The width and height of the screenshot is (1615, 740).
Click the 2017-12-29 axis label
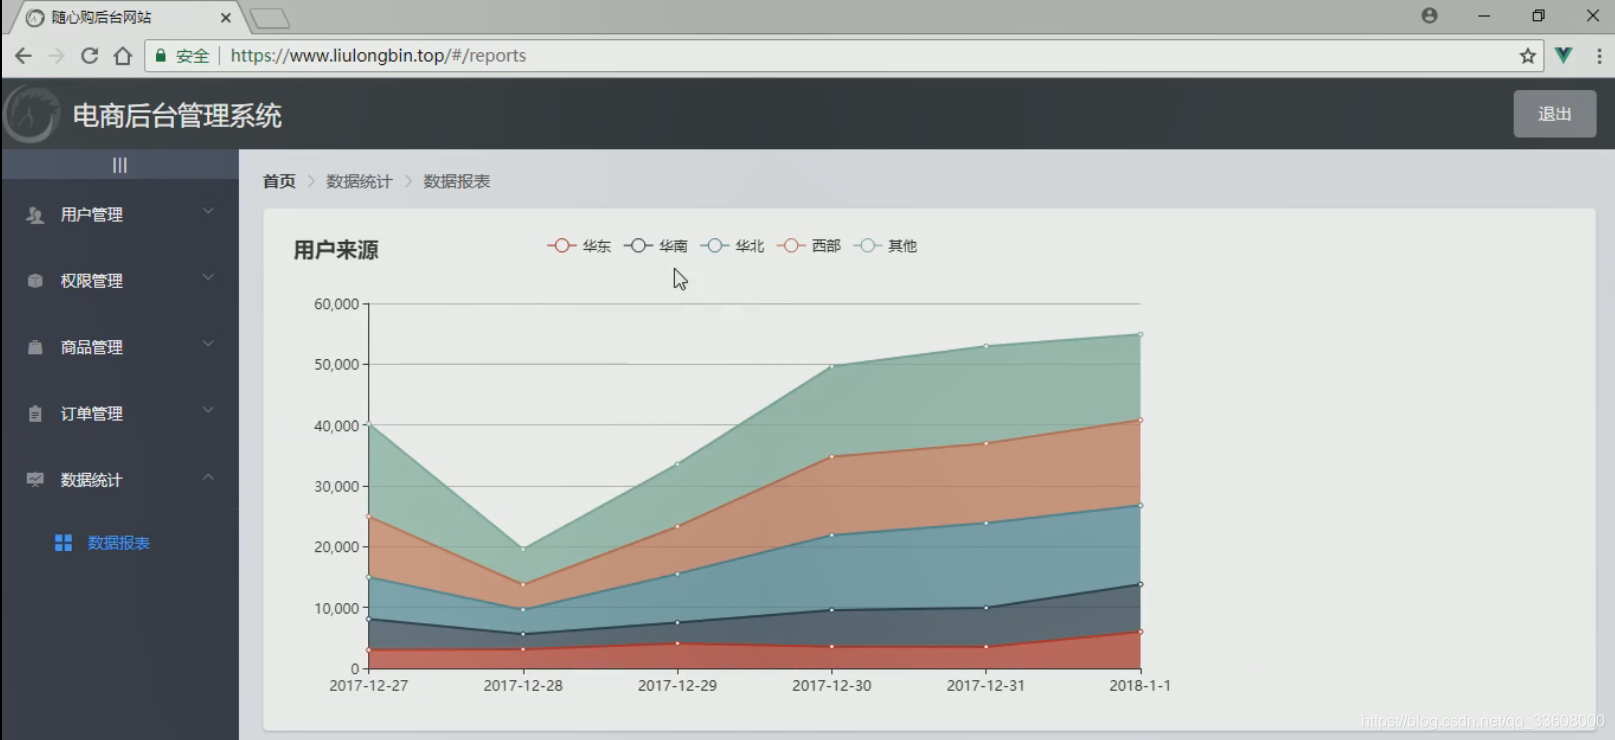coord(677,686)
